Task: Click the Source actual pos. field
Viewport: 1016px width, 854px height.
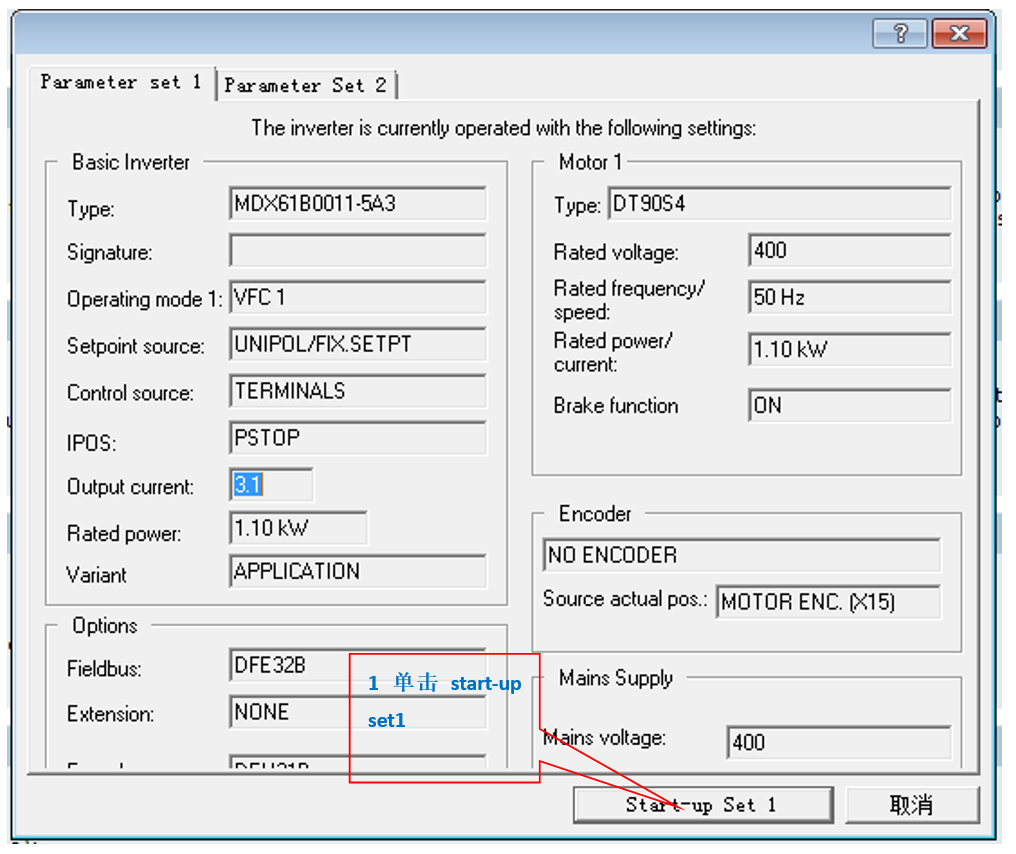Action: pos(828,602)
